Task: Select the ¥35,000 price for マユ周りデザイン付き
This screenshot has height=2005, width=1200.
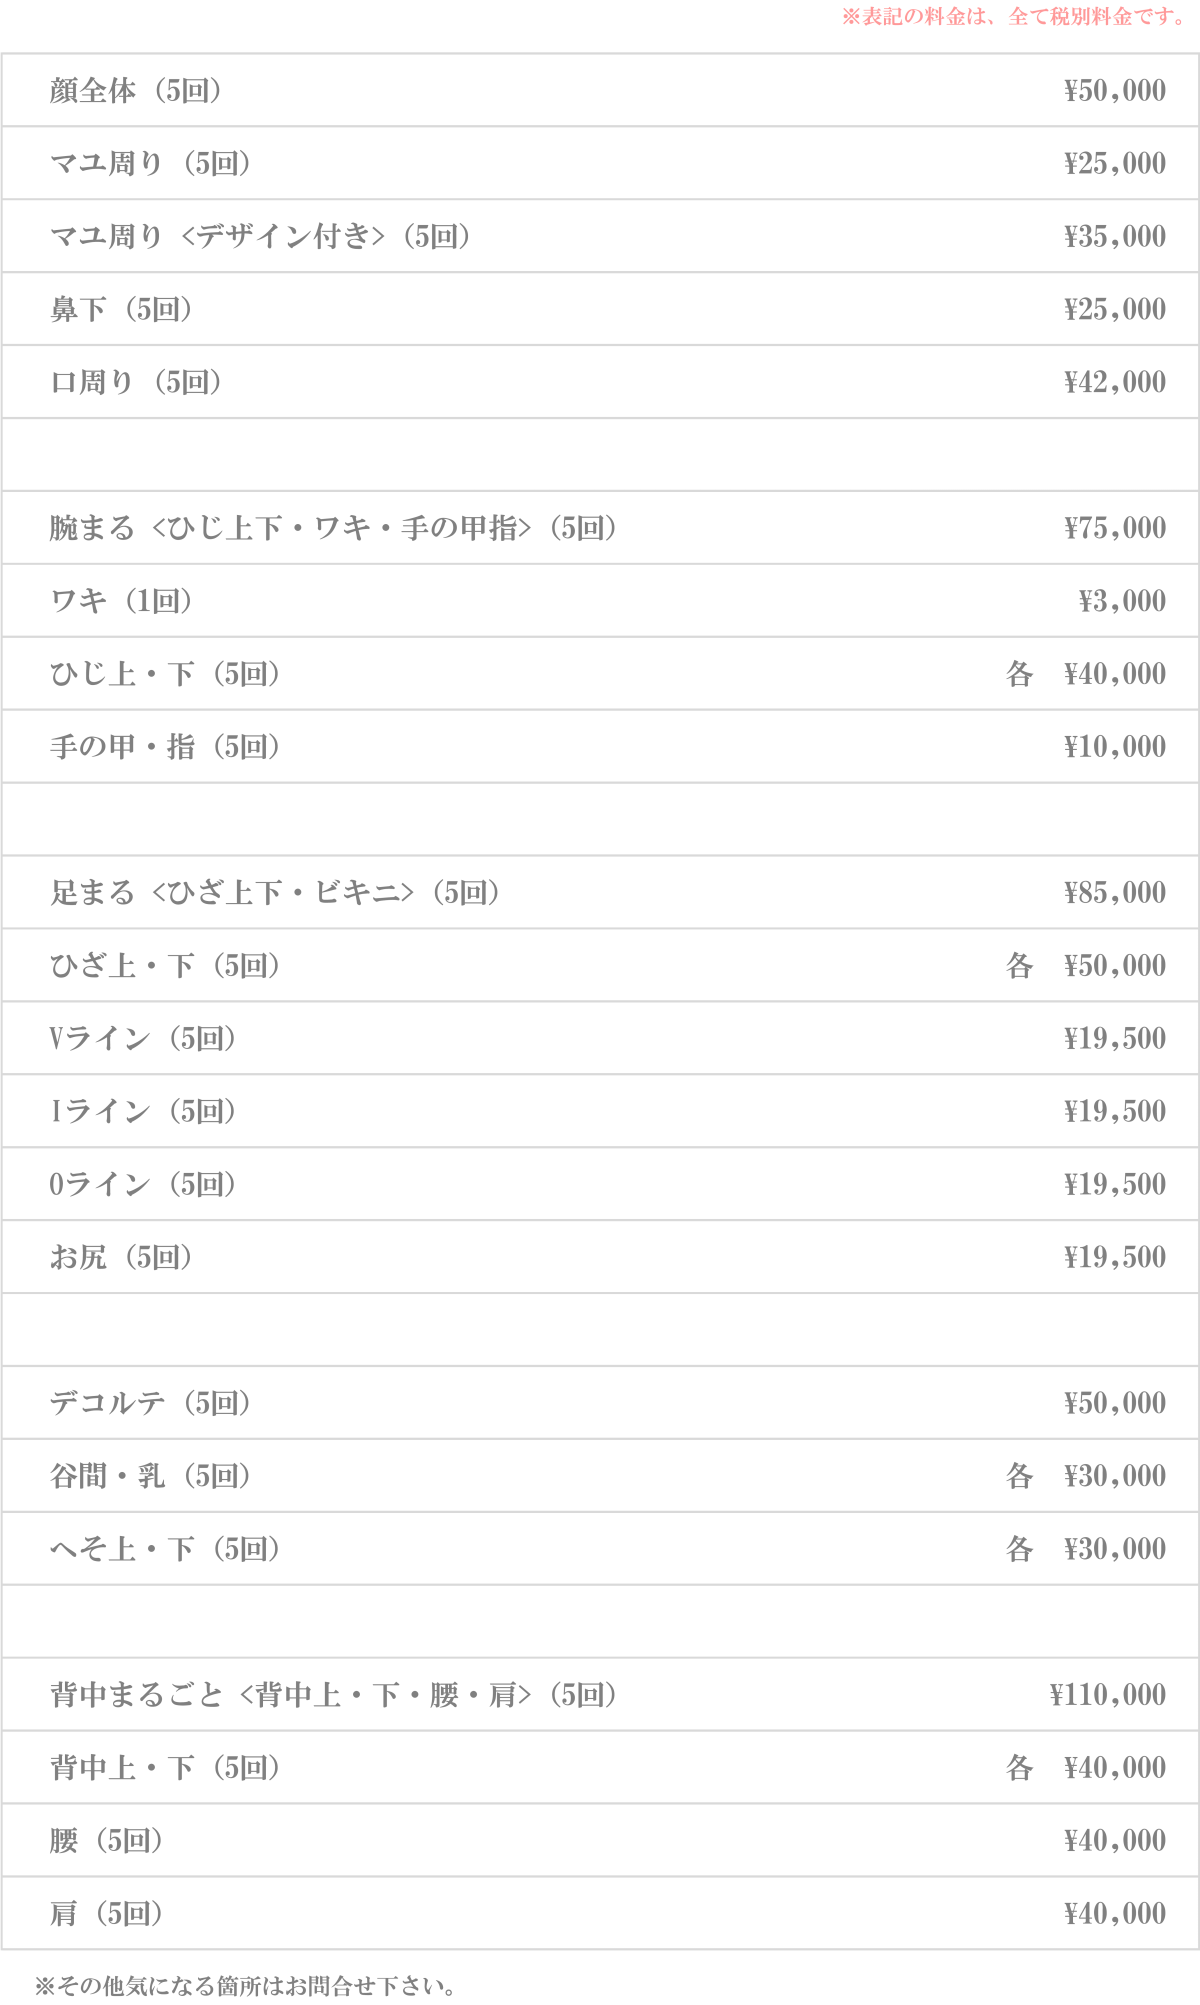Action: point(1114,237)
